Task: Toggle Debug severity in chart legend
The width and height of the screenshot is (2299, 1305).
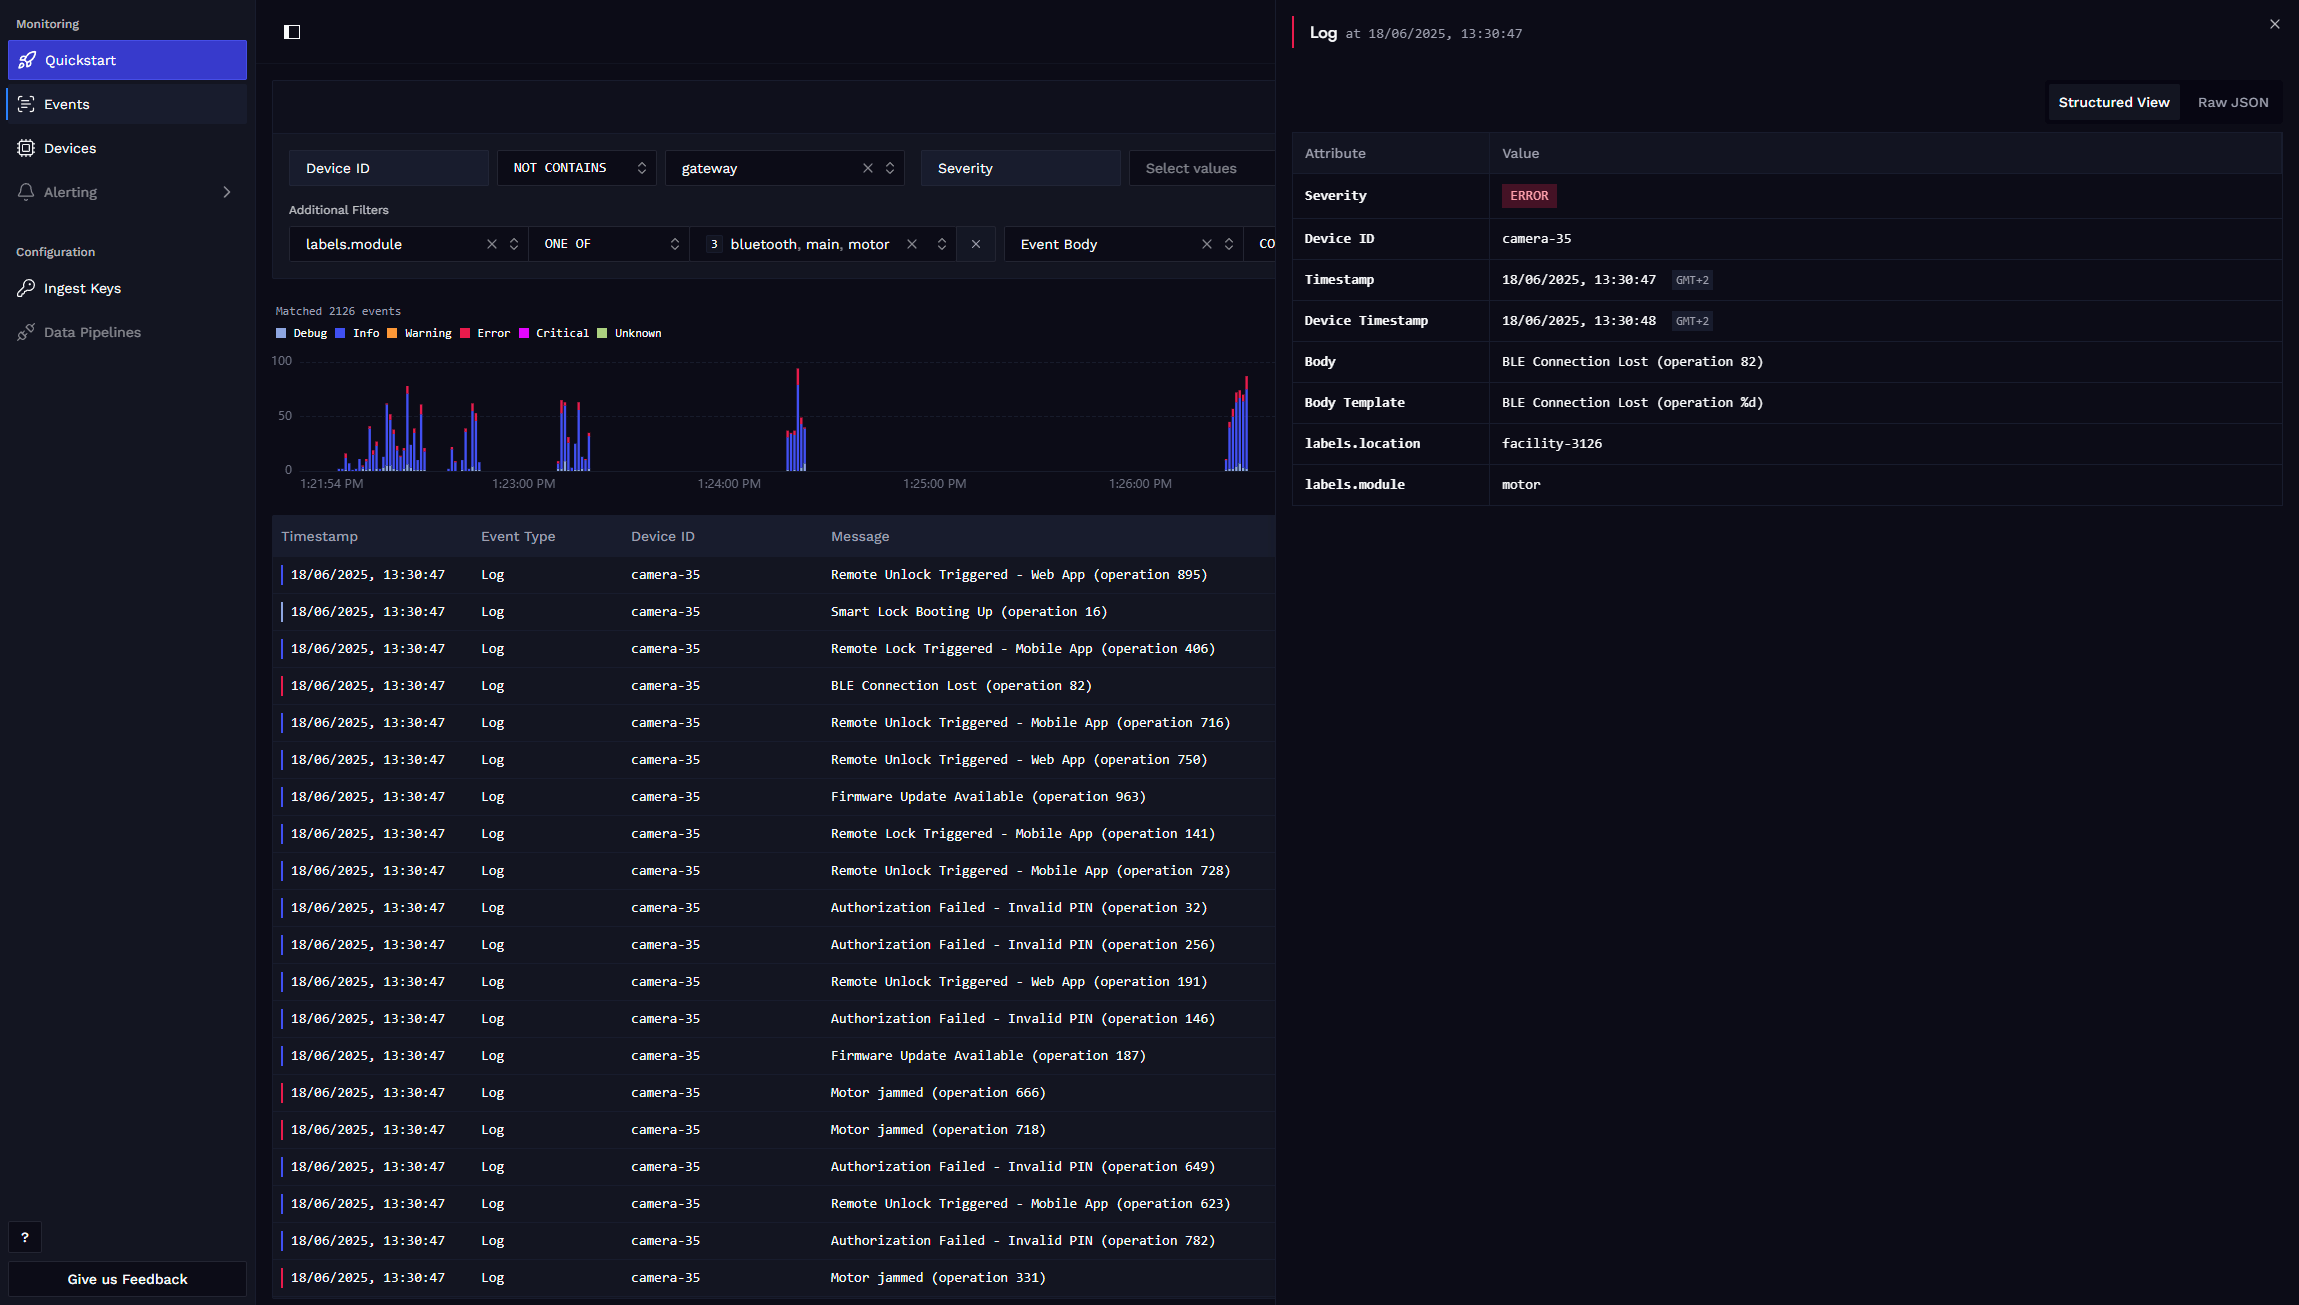Action: (302, 333)
